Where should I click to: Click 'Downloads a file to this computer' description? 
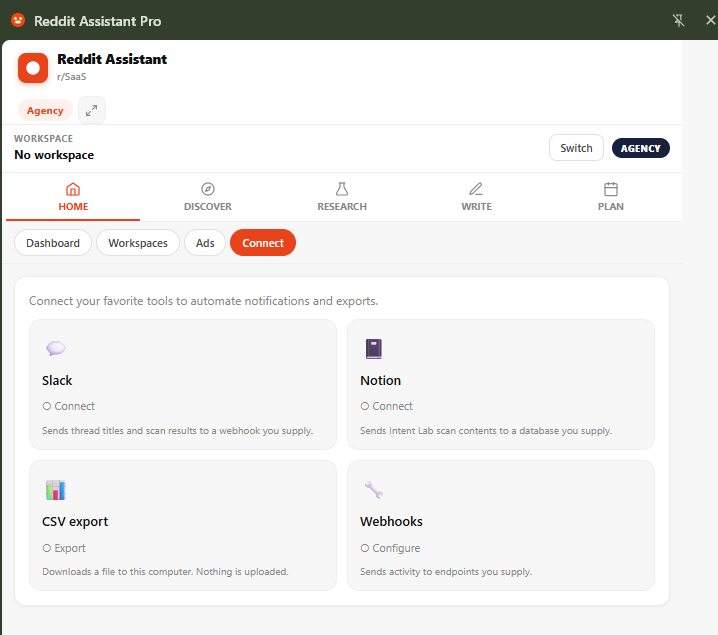pyautogui.click(x=165, y=572)
